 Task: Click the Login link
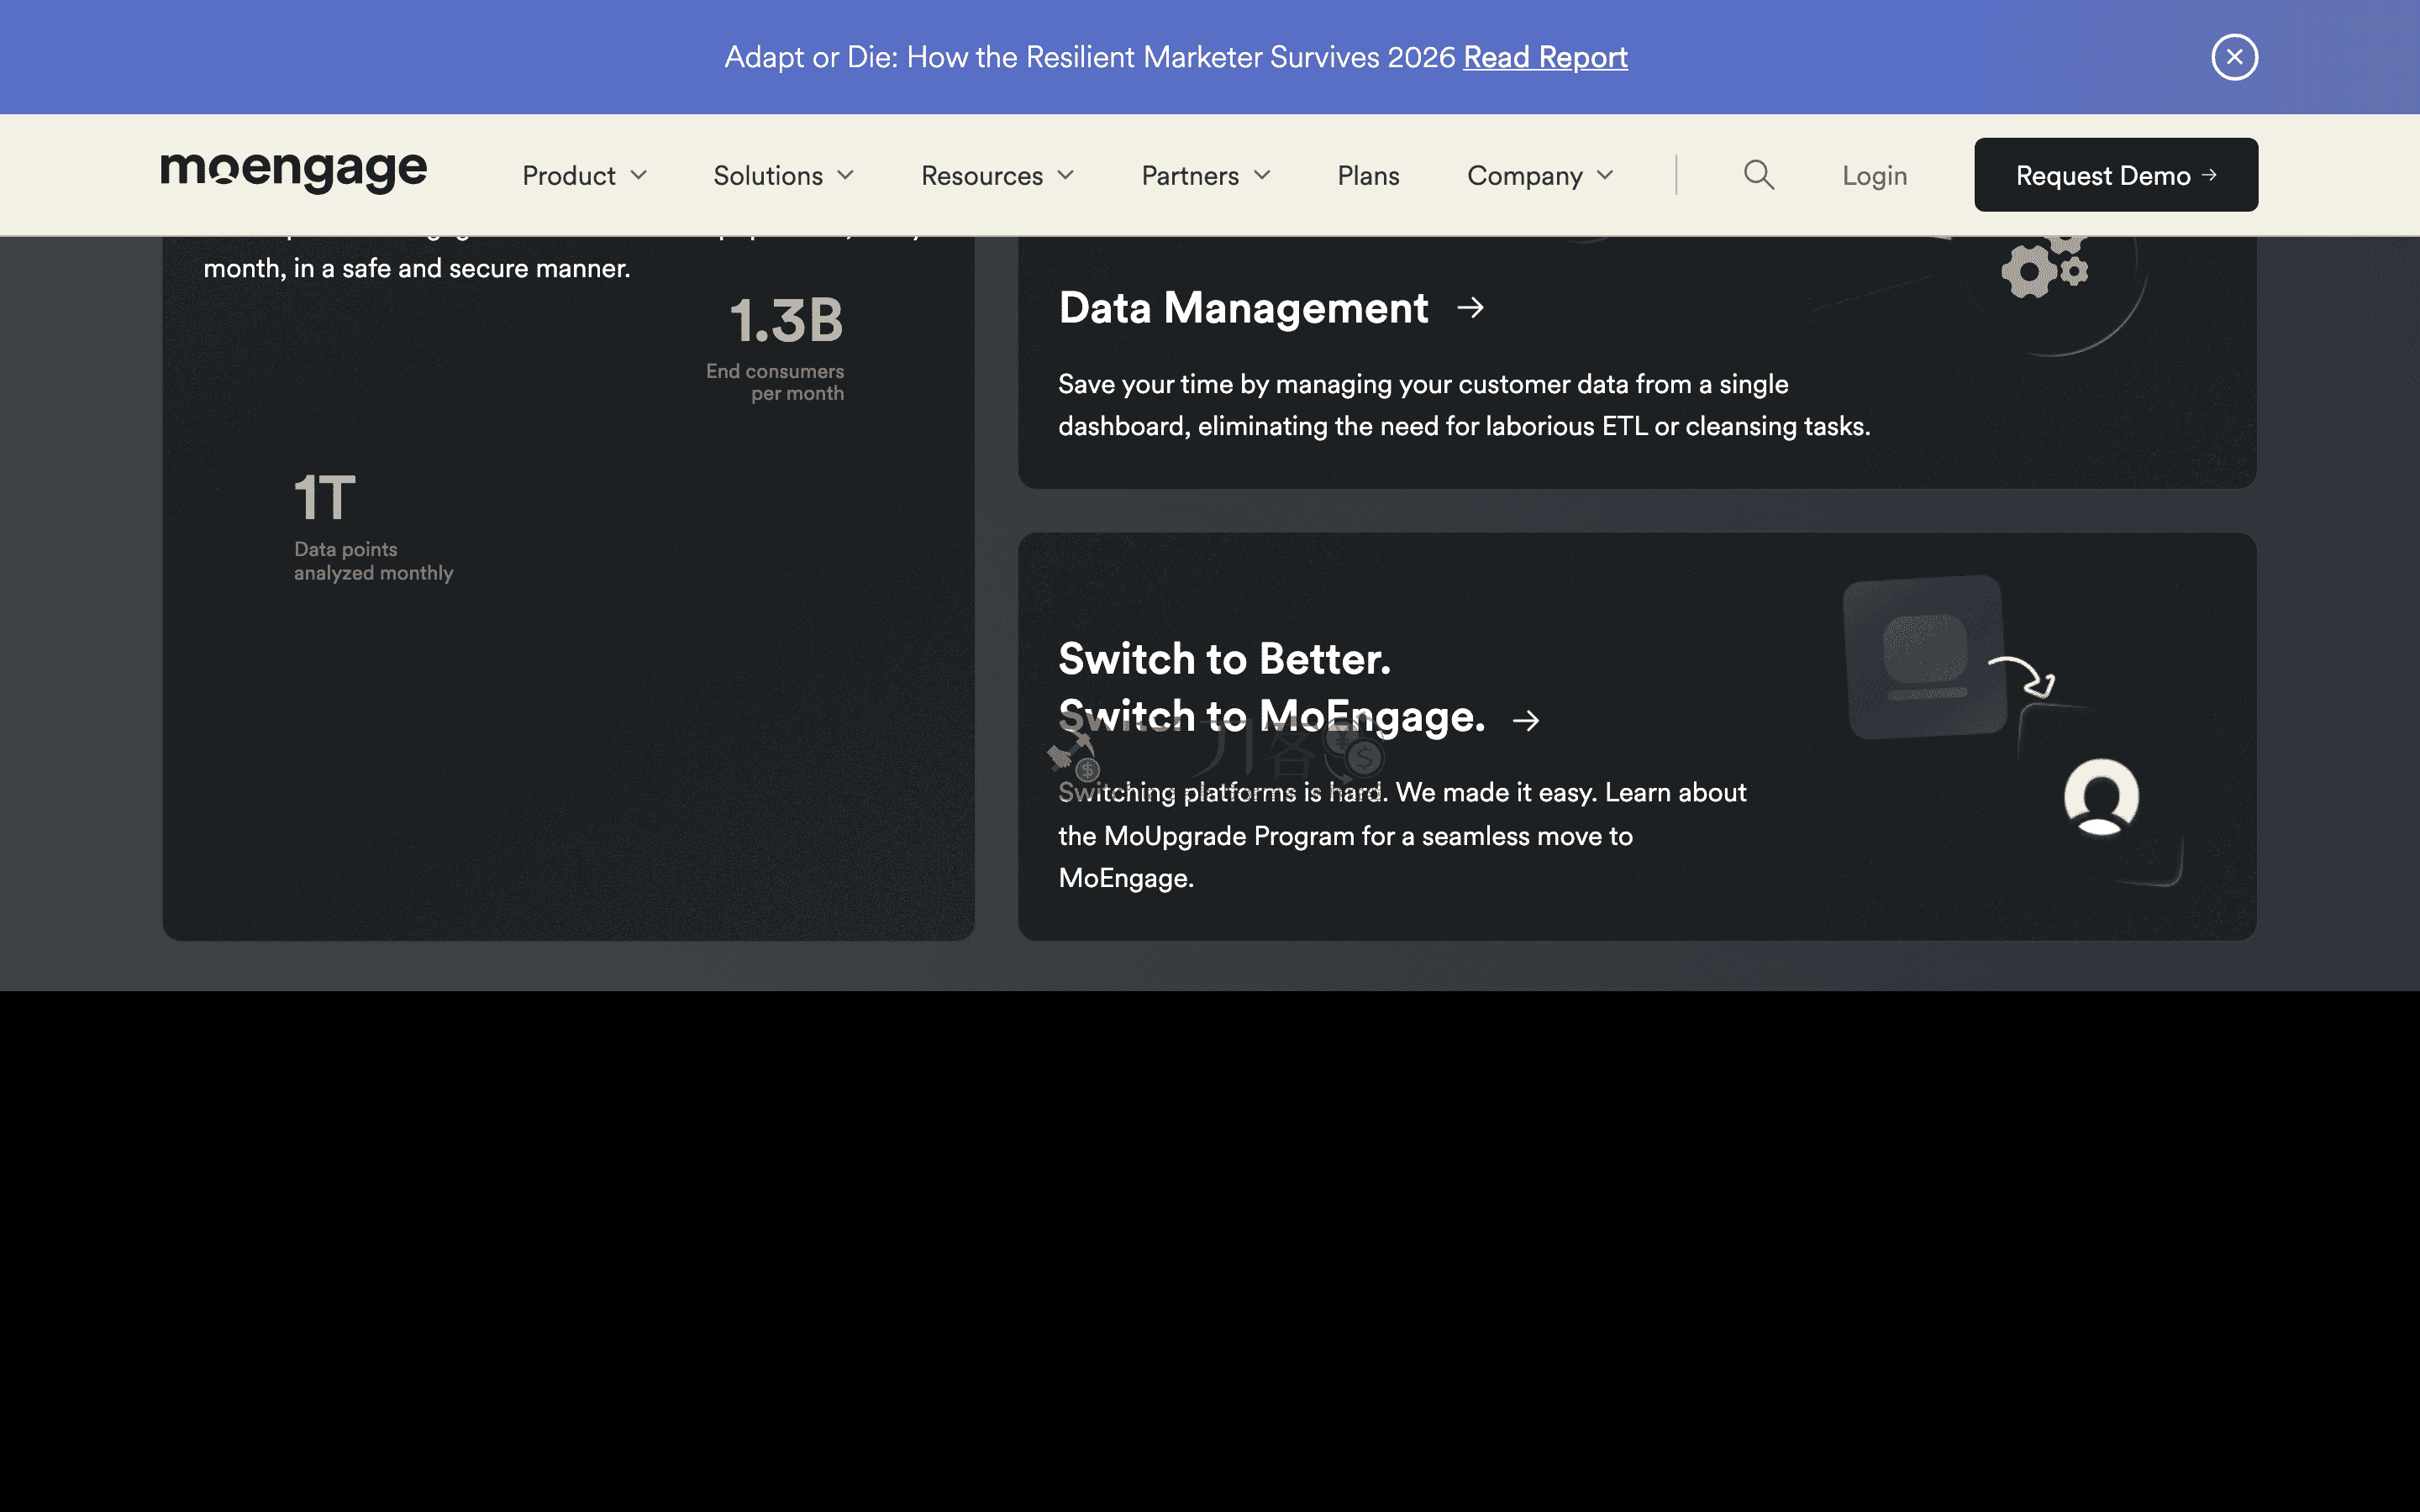pyautogui.click(x=1874, y=176)
